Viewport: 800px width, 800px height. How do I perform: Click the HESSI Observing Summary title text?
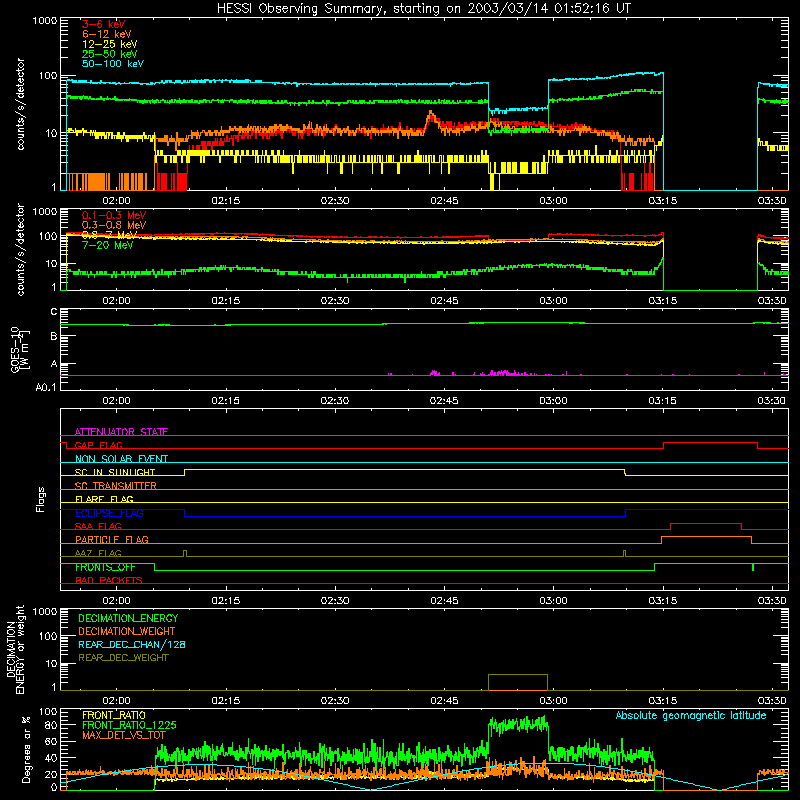[x=423, y=9]
